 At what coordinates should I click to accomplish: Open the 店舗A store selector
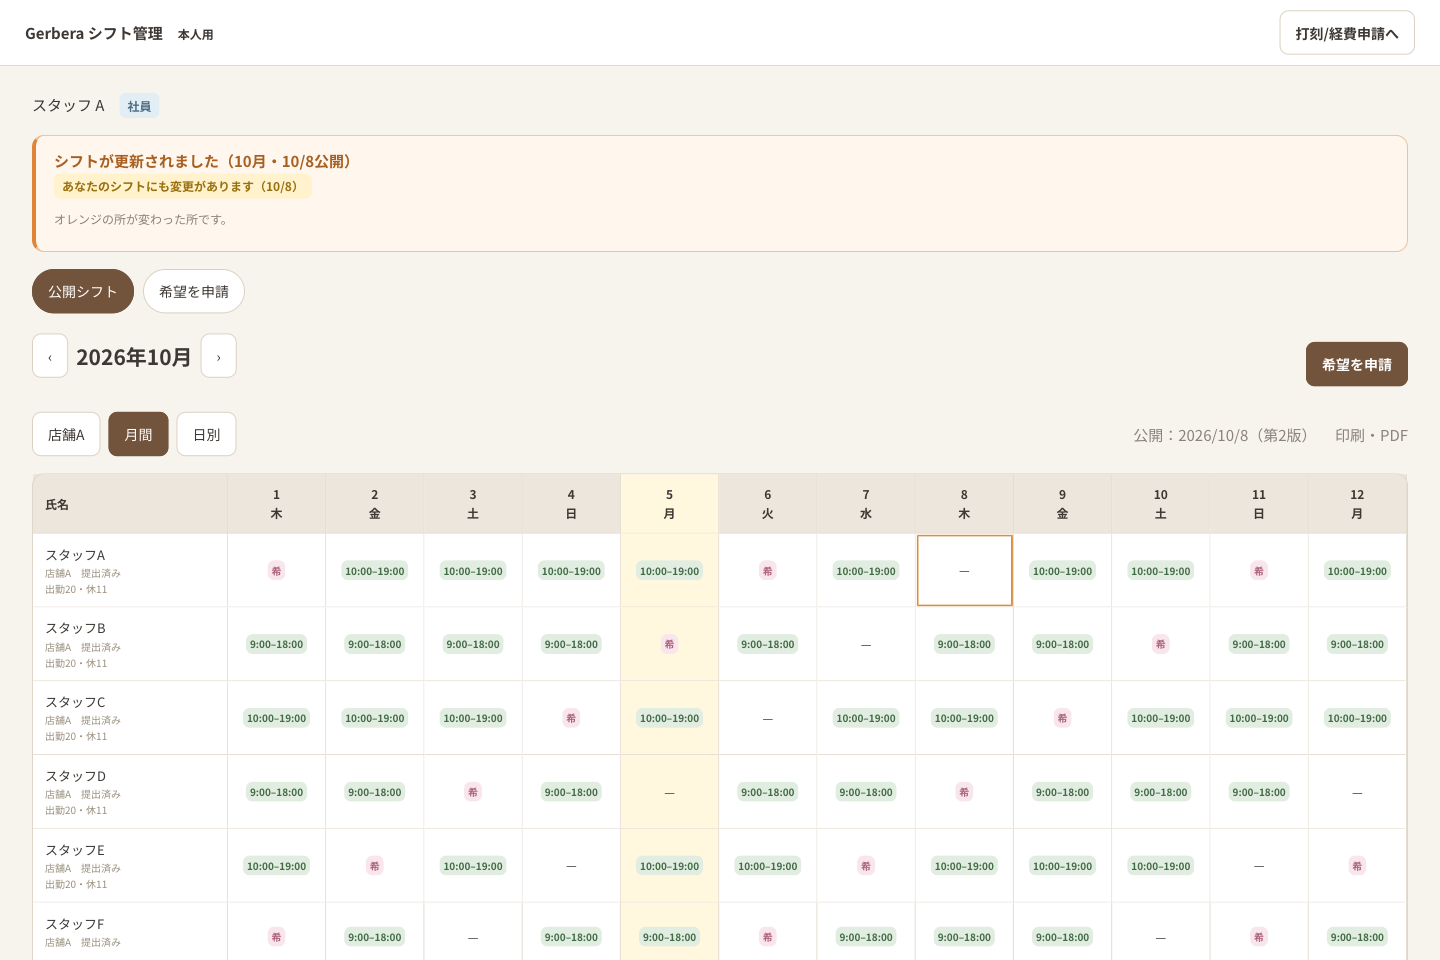tap(66, 434)
